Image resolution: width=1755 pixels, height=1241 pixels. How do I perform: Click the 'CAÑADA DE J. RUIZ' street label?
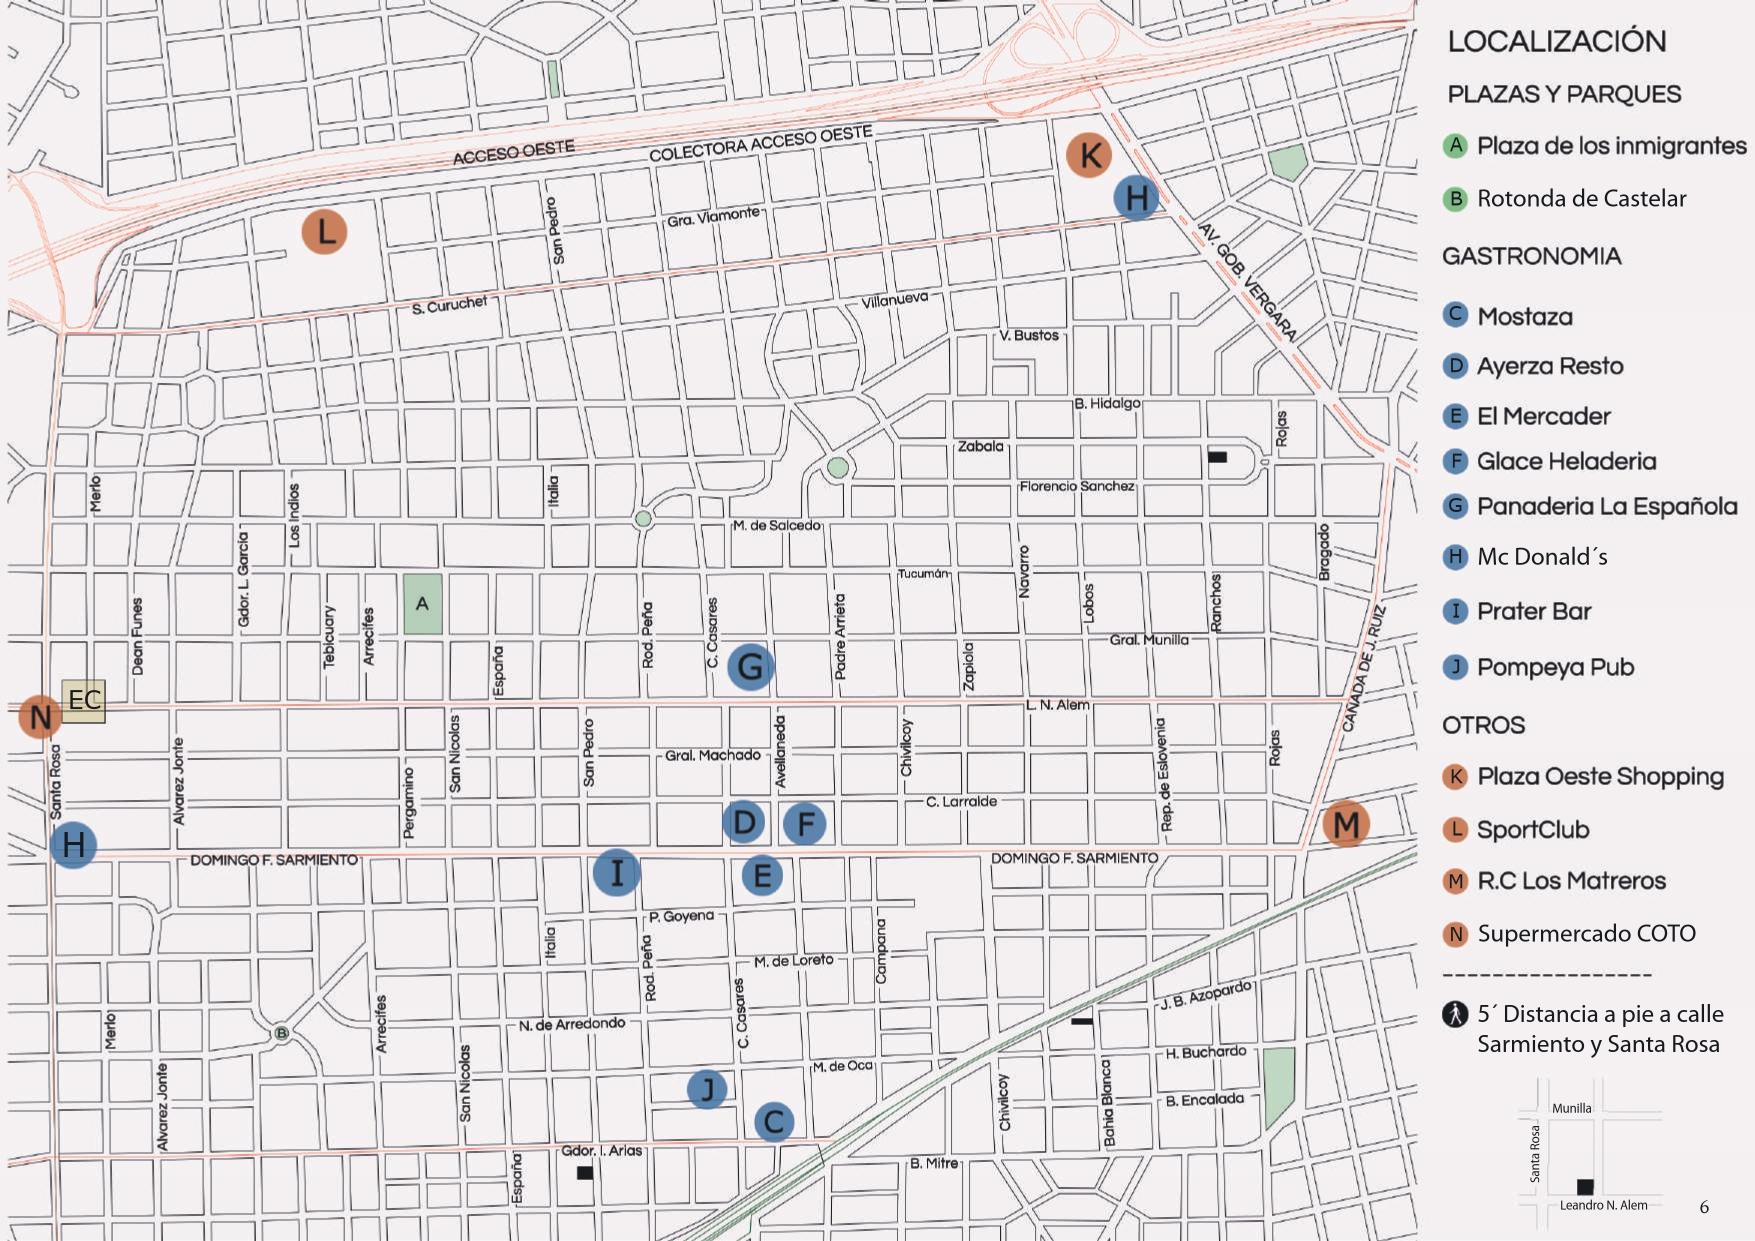point(1363,668)
